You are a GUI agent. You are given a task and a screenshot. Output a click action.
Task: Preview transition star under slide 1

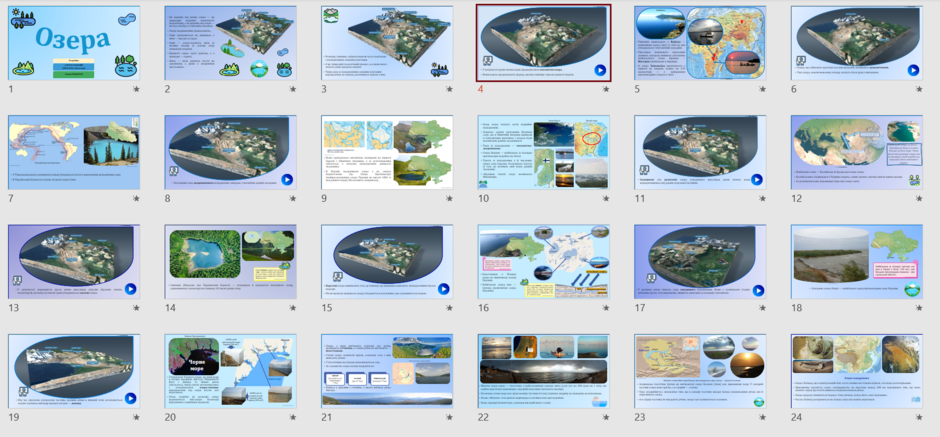[136, 89]
